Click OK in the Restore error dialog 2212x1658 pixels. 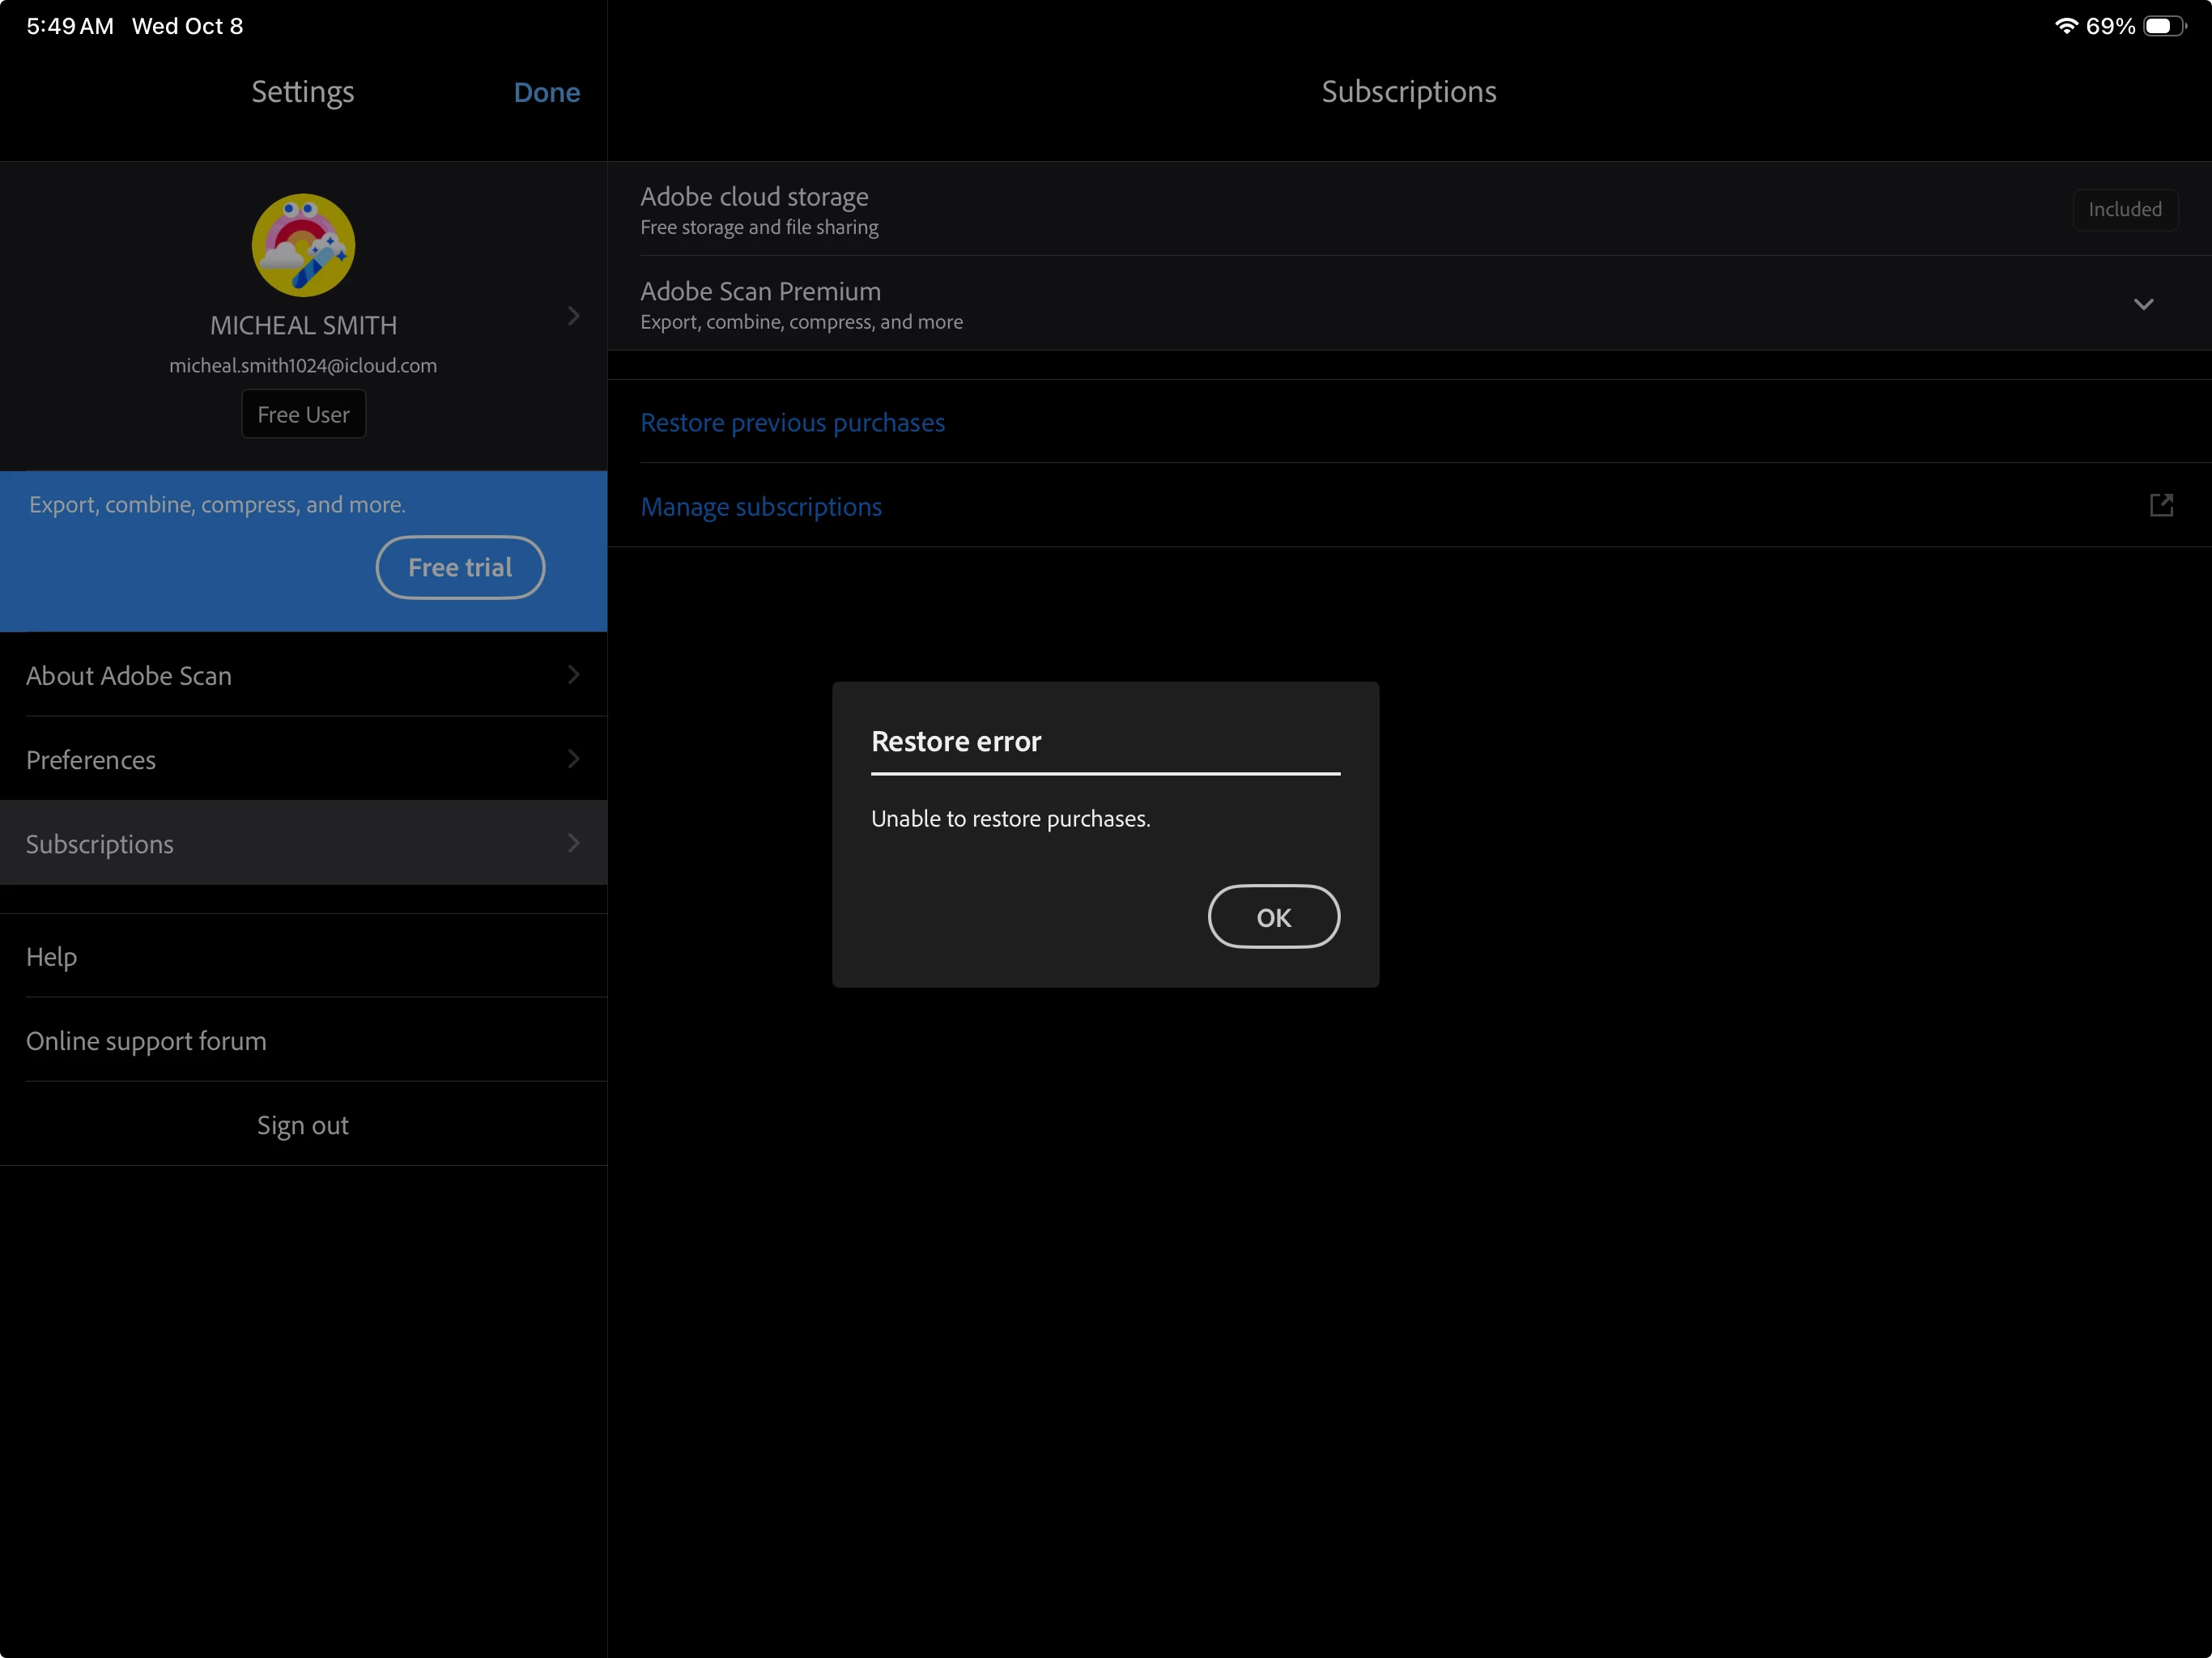[x=1273, y=916]
